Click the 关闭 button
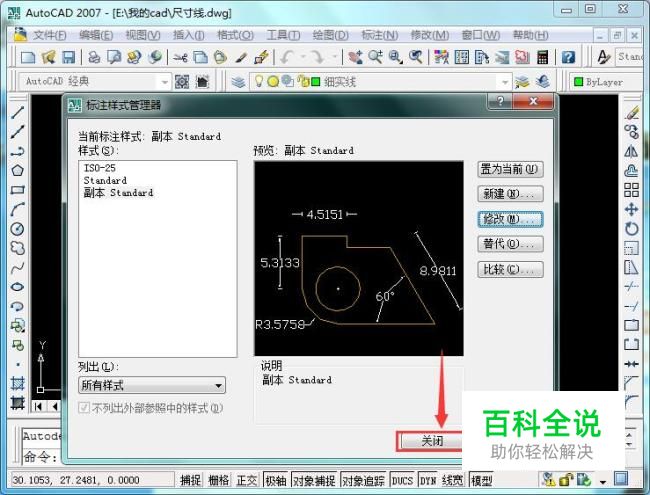The image size is (650, 495). [x=430, y=441]
